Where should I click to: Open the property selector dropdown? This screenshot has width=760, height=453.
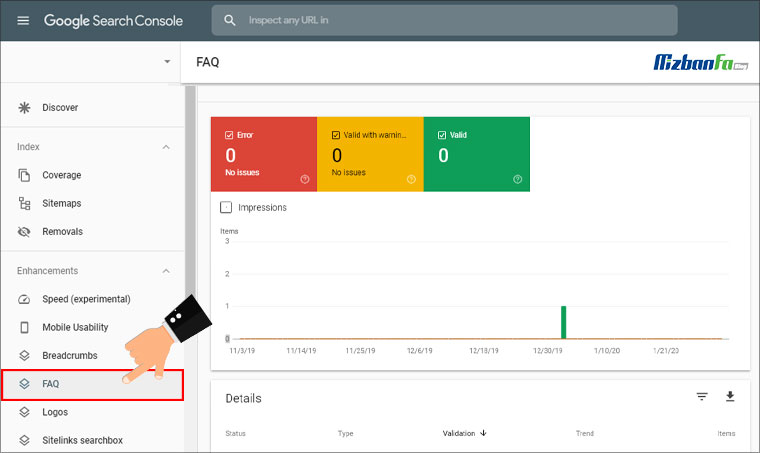167,62
